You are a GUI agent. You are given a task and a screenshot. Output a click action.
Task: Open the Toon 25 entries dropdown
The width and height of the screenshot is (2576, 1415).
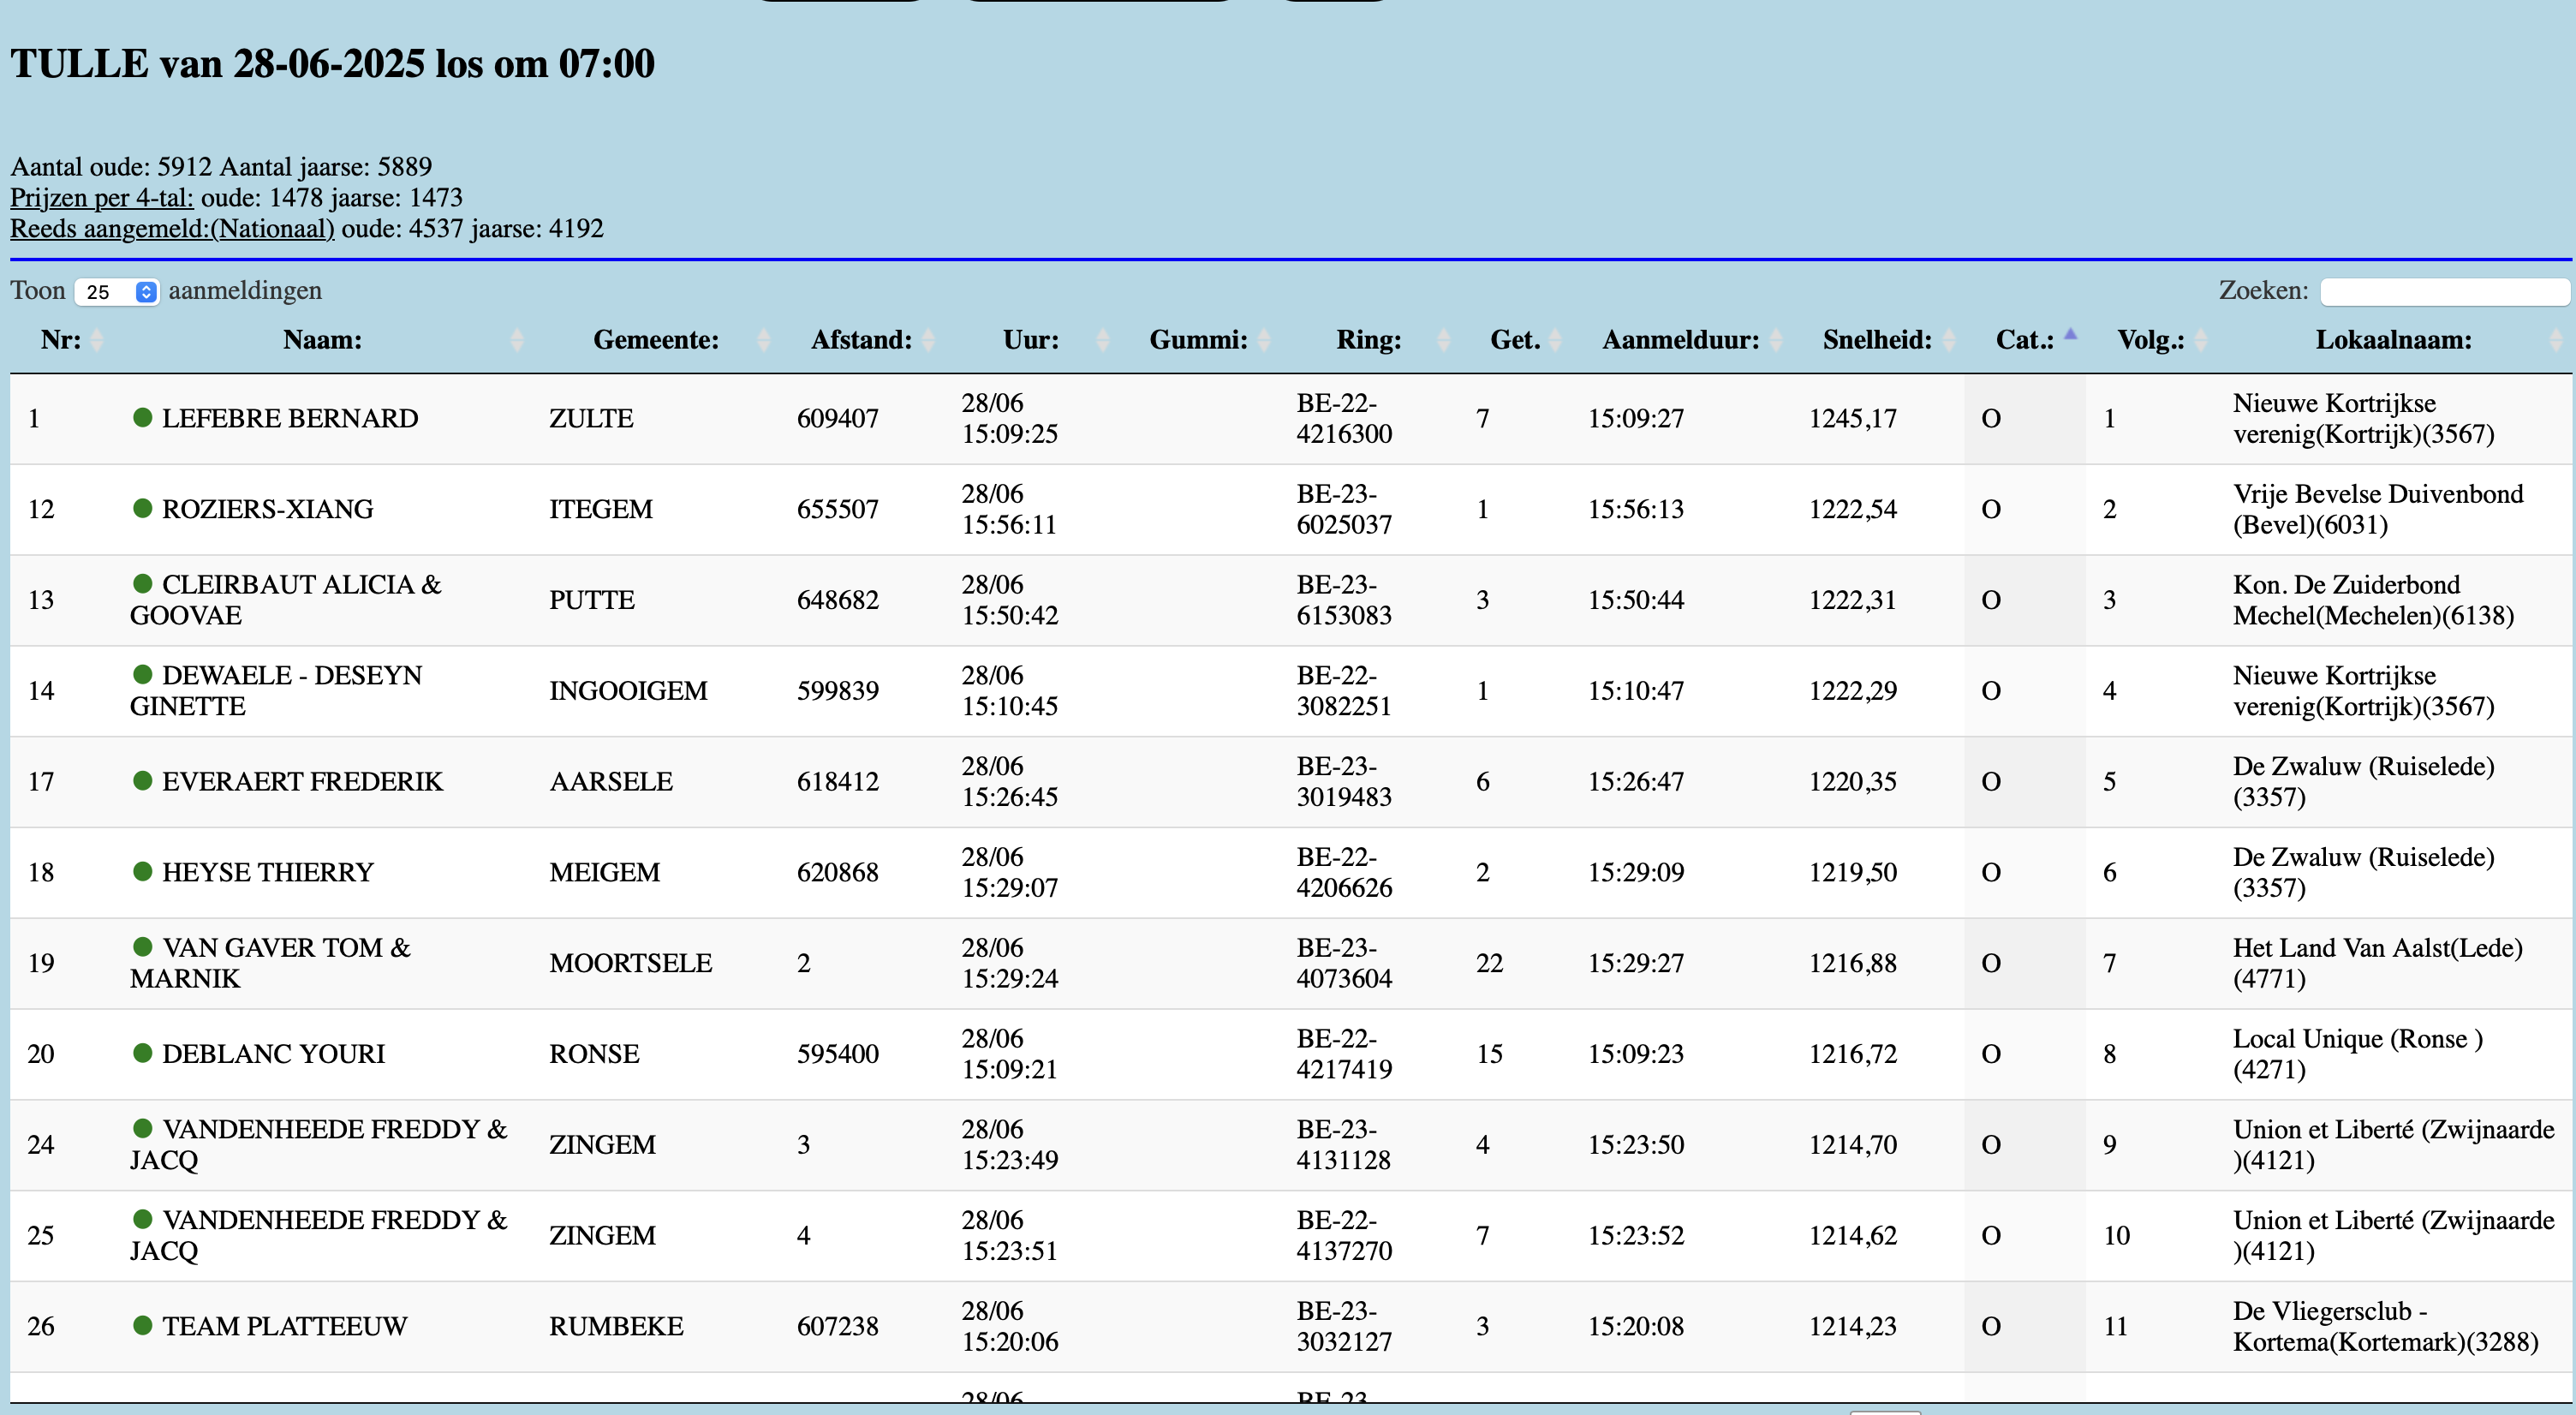pos(117,292)
